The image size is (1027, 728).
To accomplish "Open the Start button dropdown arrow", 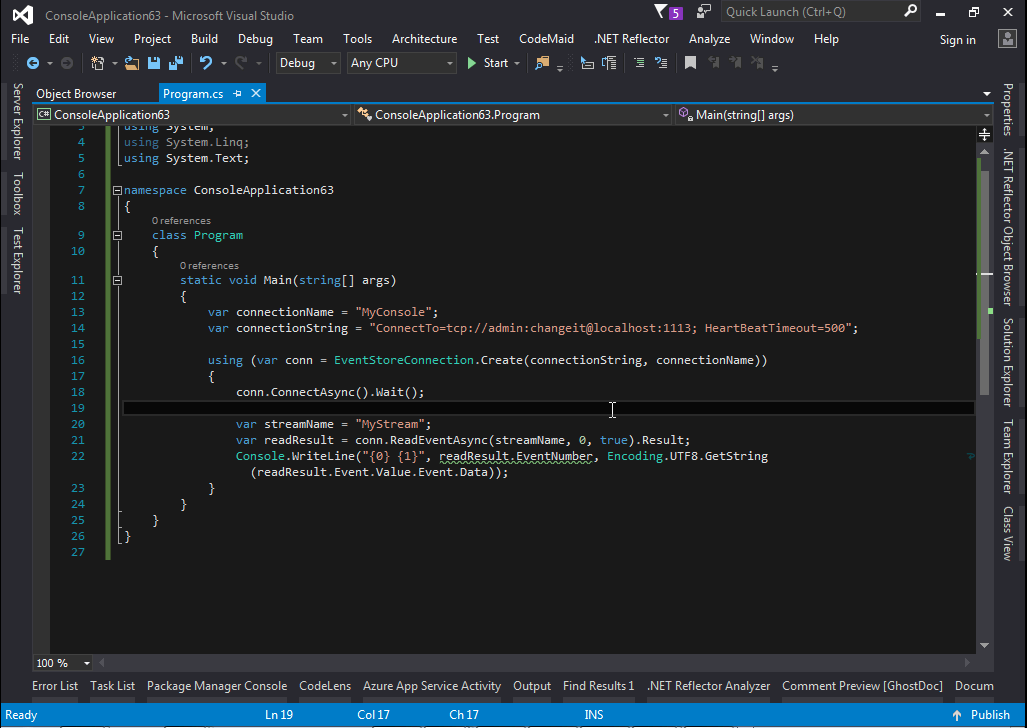I will tap(517, 64).
